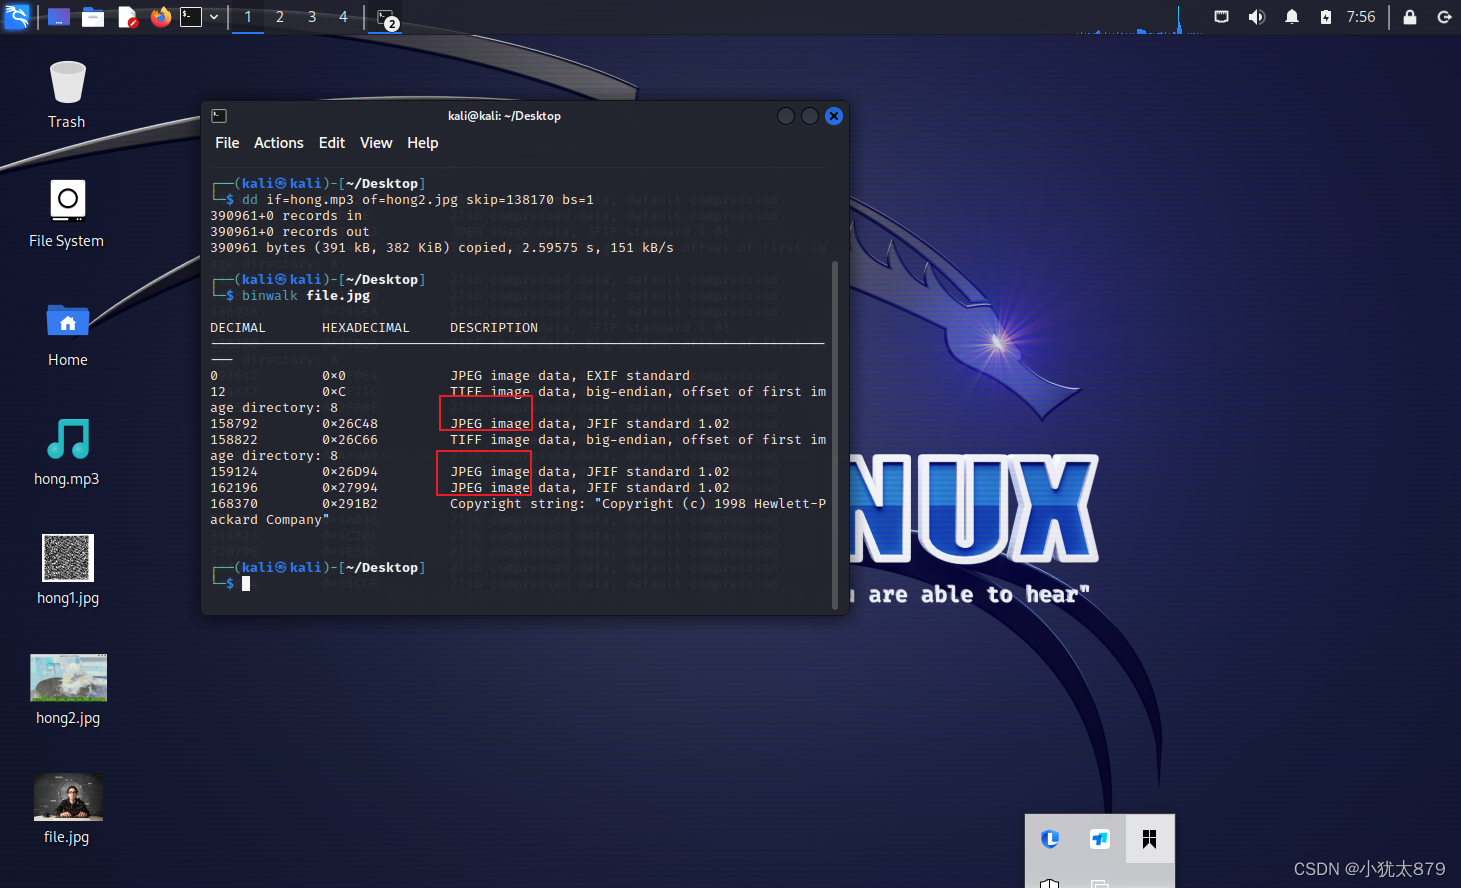Click the '162196' decimal offset value
1461x888 pixels.
coord(234,488)
